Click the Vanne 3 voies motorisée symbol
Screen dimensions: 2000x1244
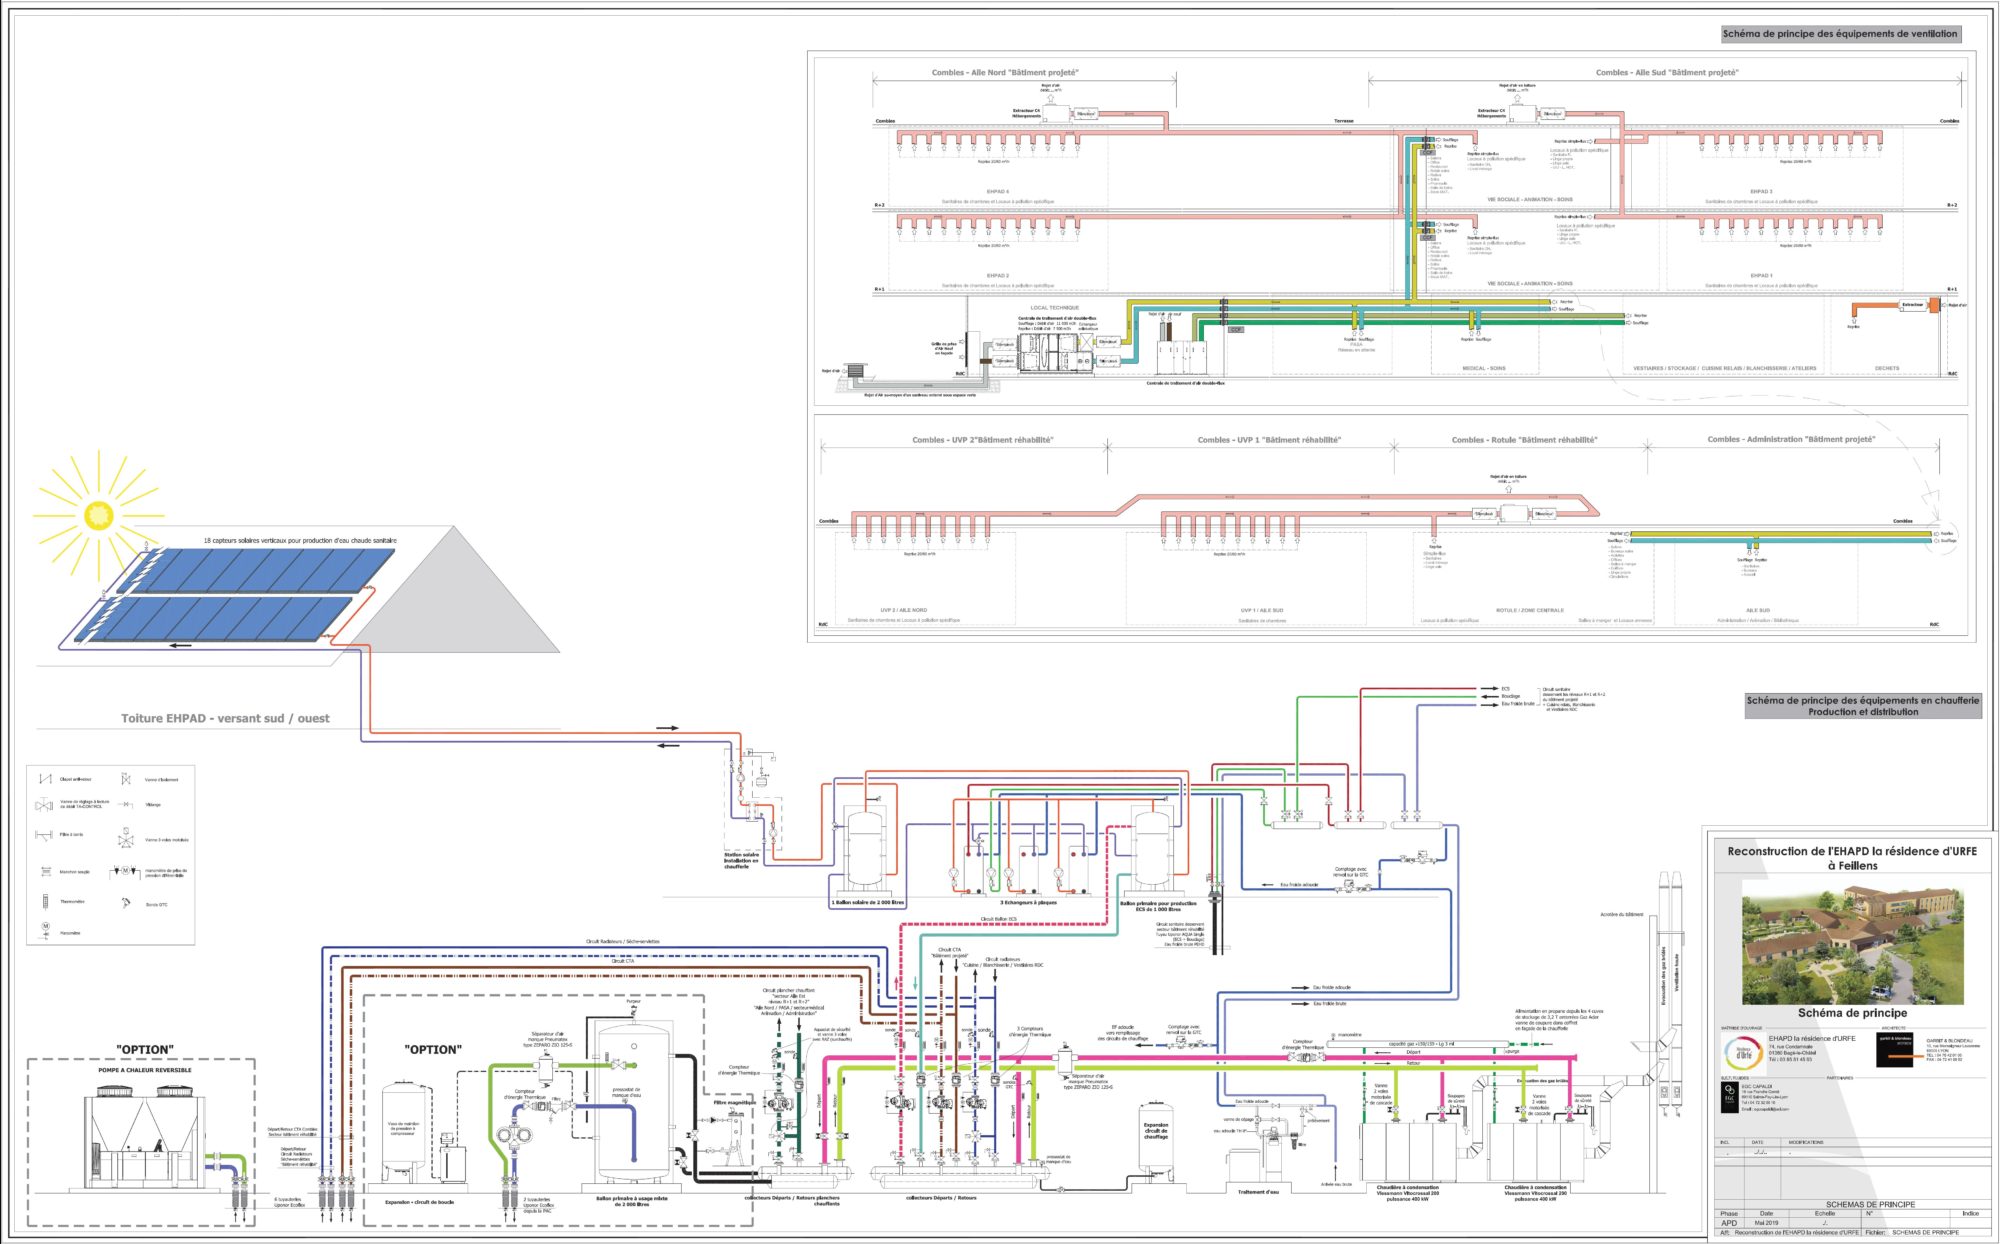tap(126, 837)
